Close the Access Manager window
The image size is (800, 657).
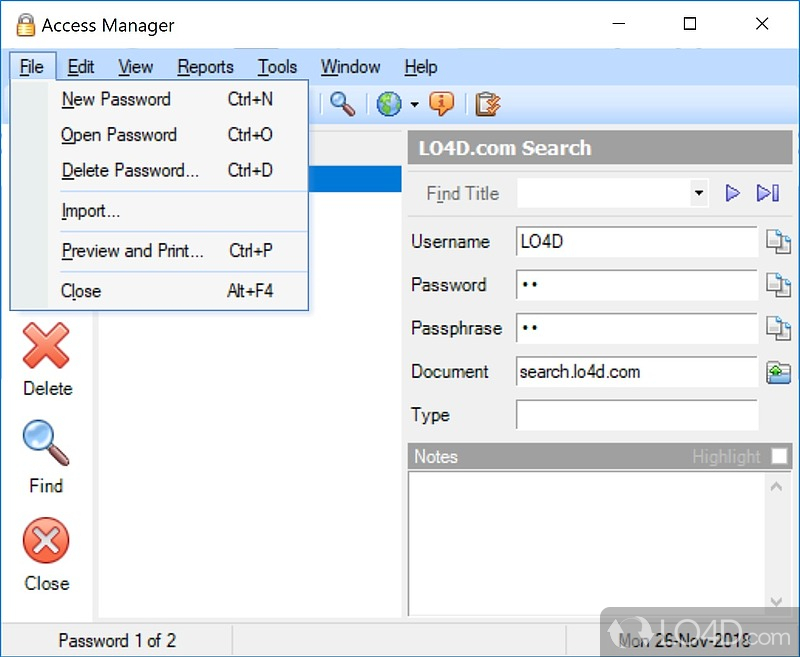(x=762, y=24)
